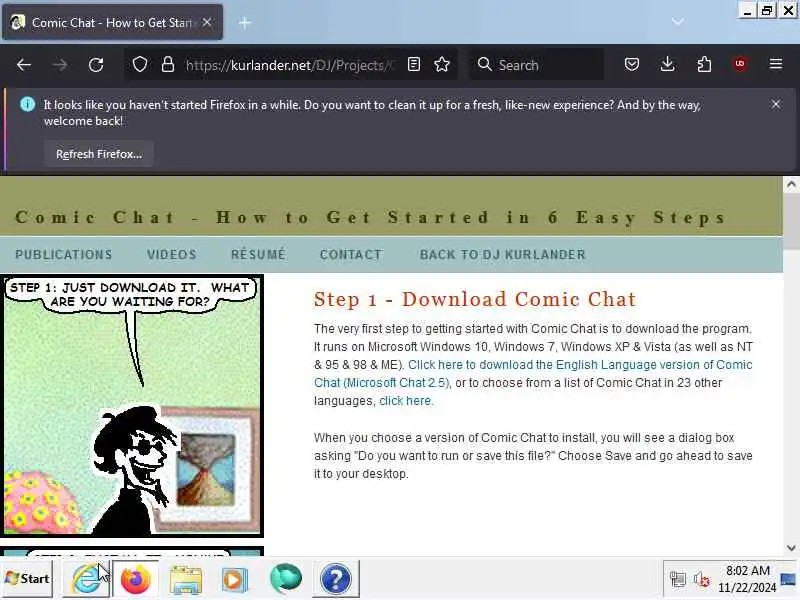Screen dimensions: 800x600
Task: Click the muted volume tray icon
Action: (702, 579)
